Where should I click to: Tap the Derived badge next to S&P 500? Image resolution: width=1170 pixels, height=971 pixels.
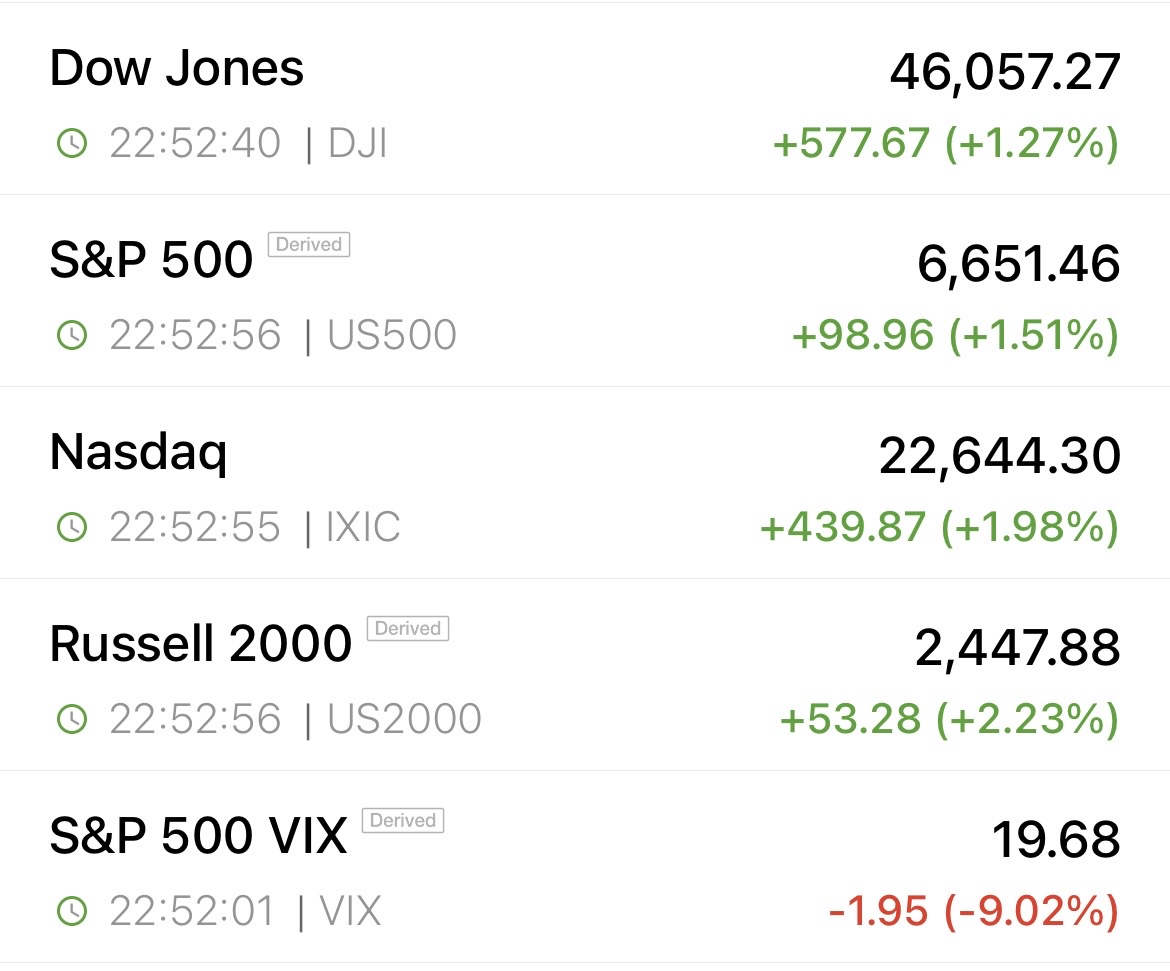click(308, 245)
